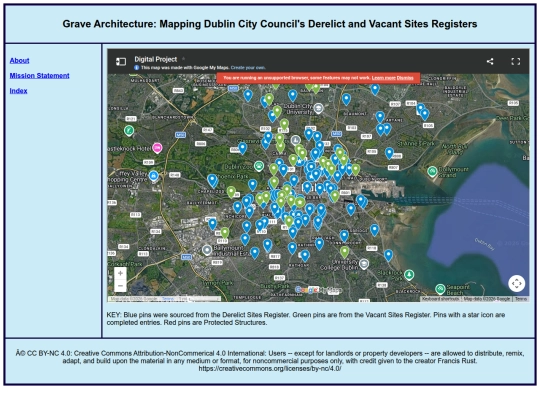The image size is (540, 405).
Task: Click the Grave Architecture page heading
Action: point(270,24)
